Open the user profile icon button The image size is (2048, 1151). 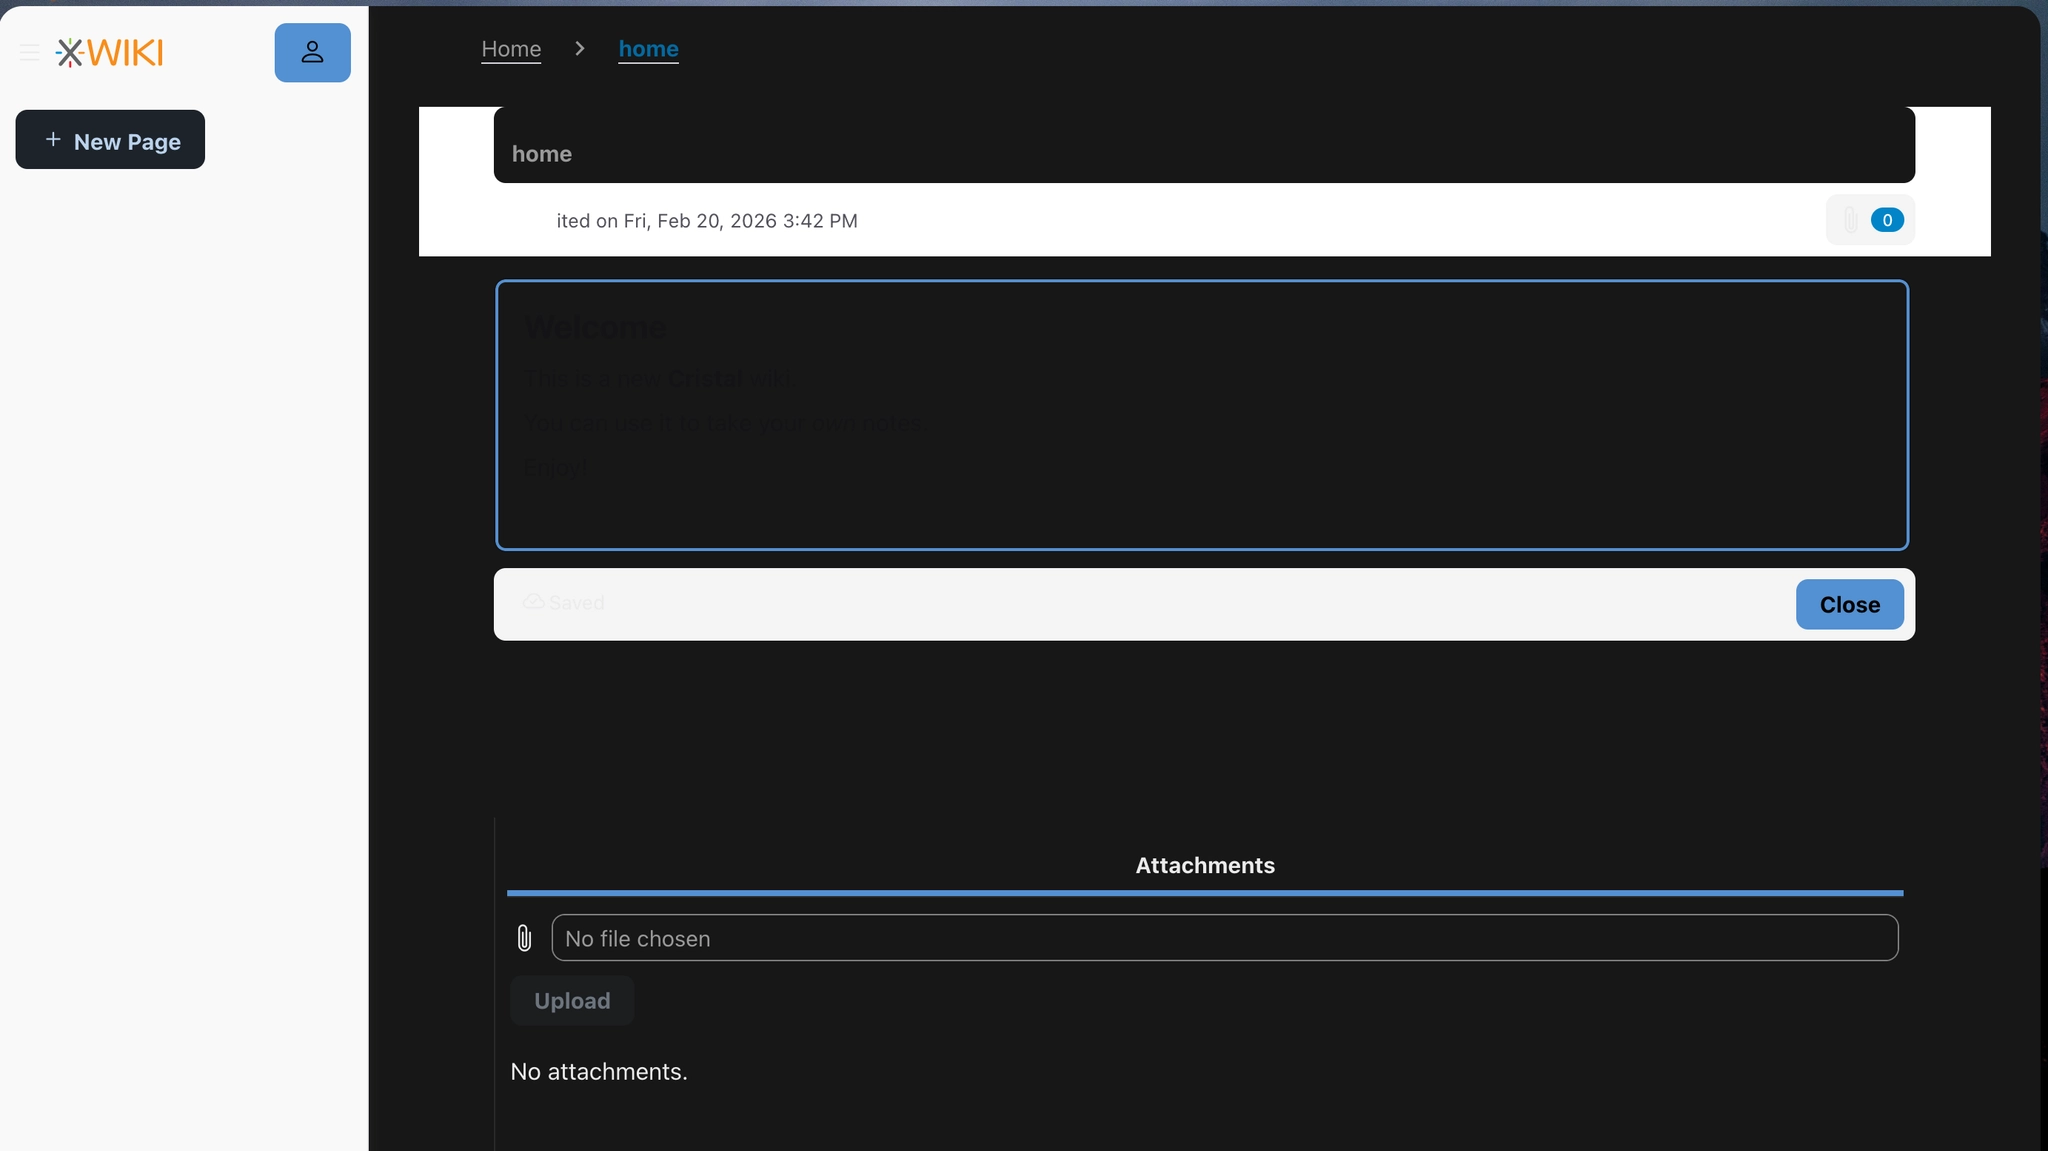pyautogui.click(x=312, y=52)
